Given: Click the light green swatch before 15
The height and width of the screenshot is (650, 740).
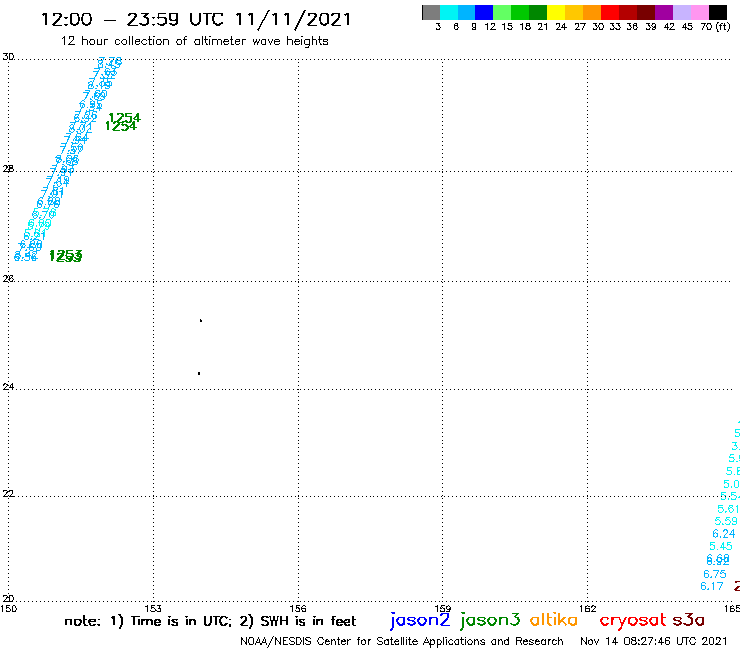Looking at the screenshot, I should (x=502, y=12).
